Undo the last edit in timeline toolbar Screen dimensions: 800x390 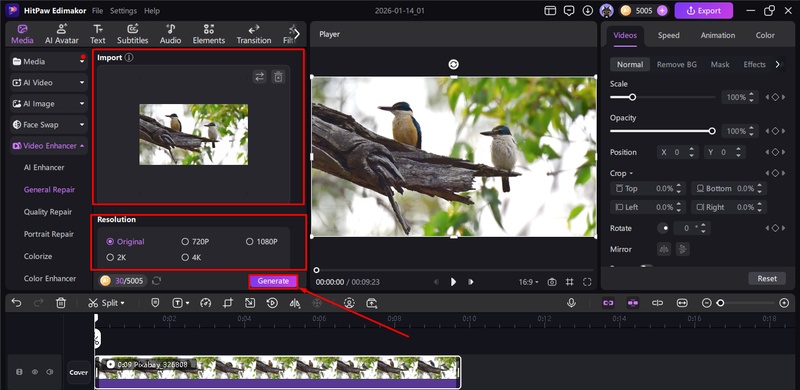[x=16, y=303]
